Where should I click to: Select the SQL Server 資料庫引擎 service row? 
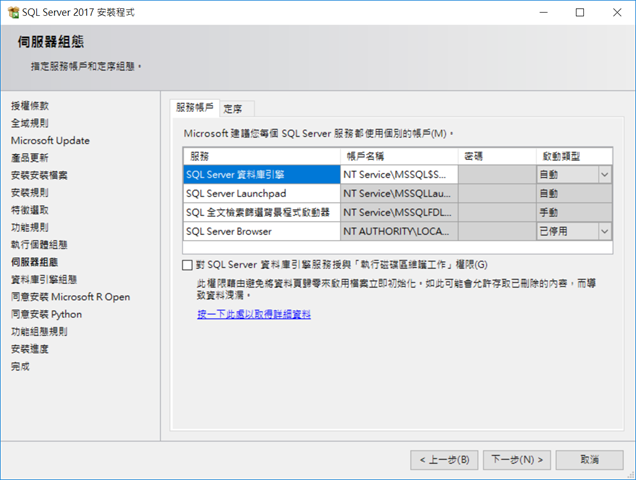click(x=262, y=174)
